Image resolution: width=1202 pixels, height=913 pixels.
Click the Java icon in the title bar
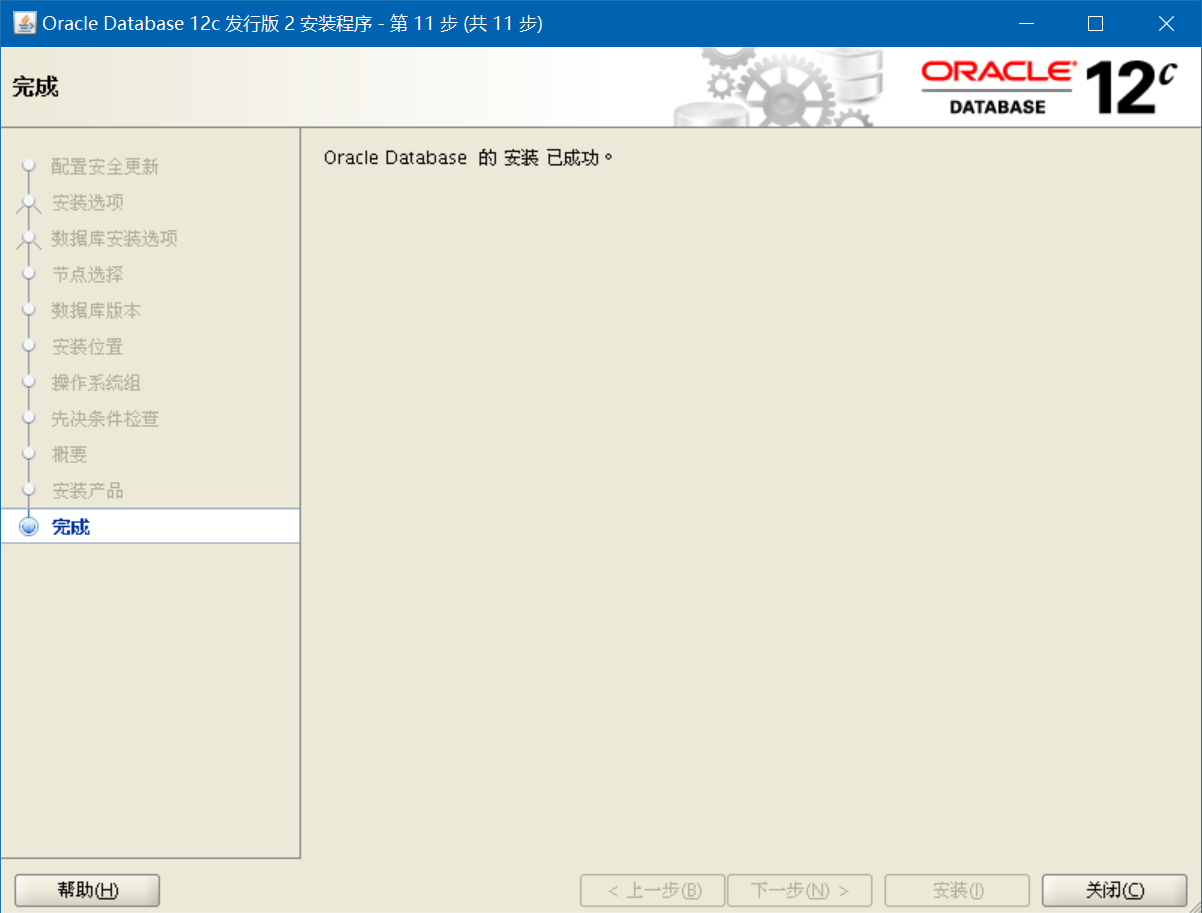pyautogui.click(x=24, y=23)
